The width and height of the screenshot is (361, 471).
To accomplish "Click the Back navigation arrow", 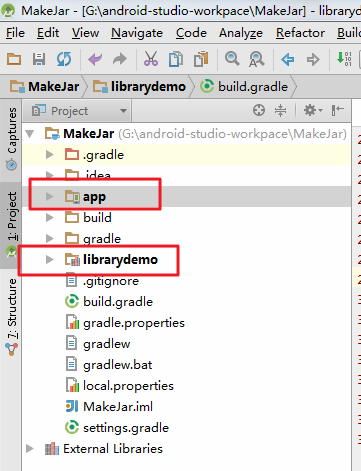I will 287,60.
